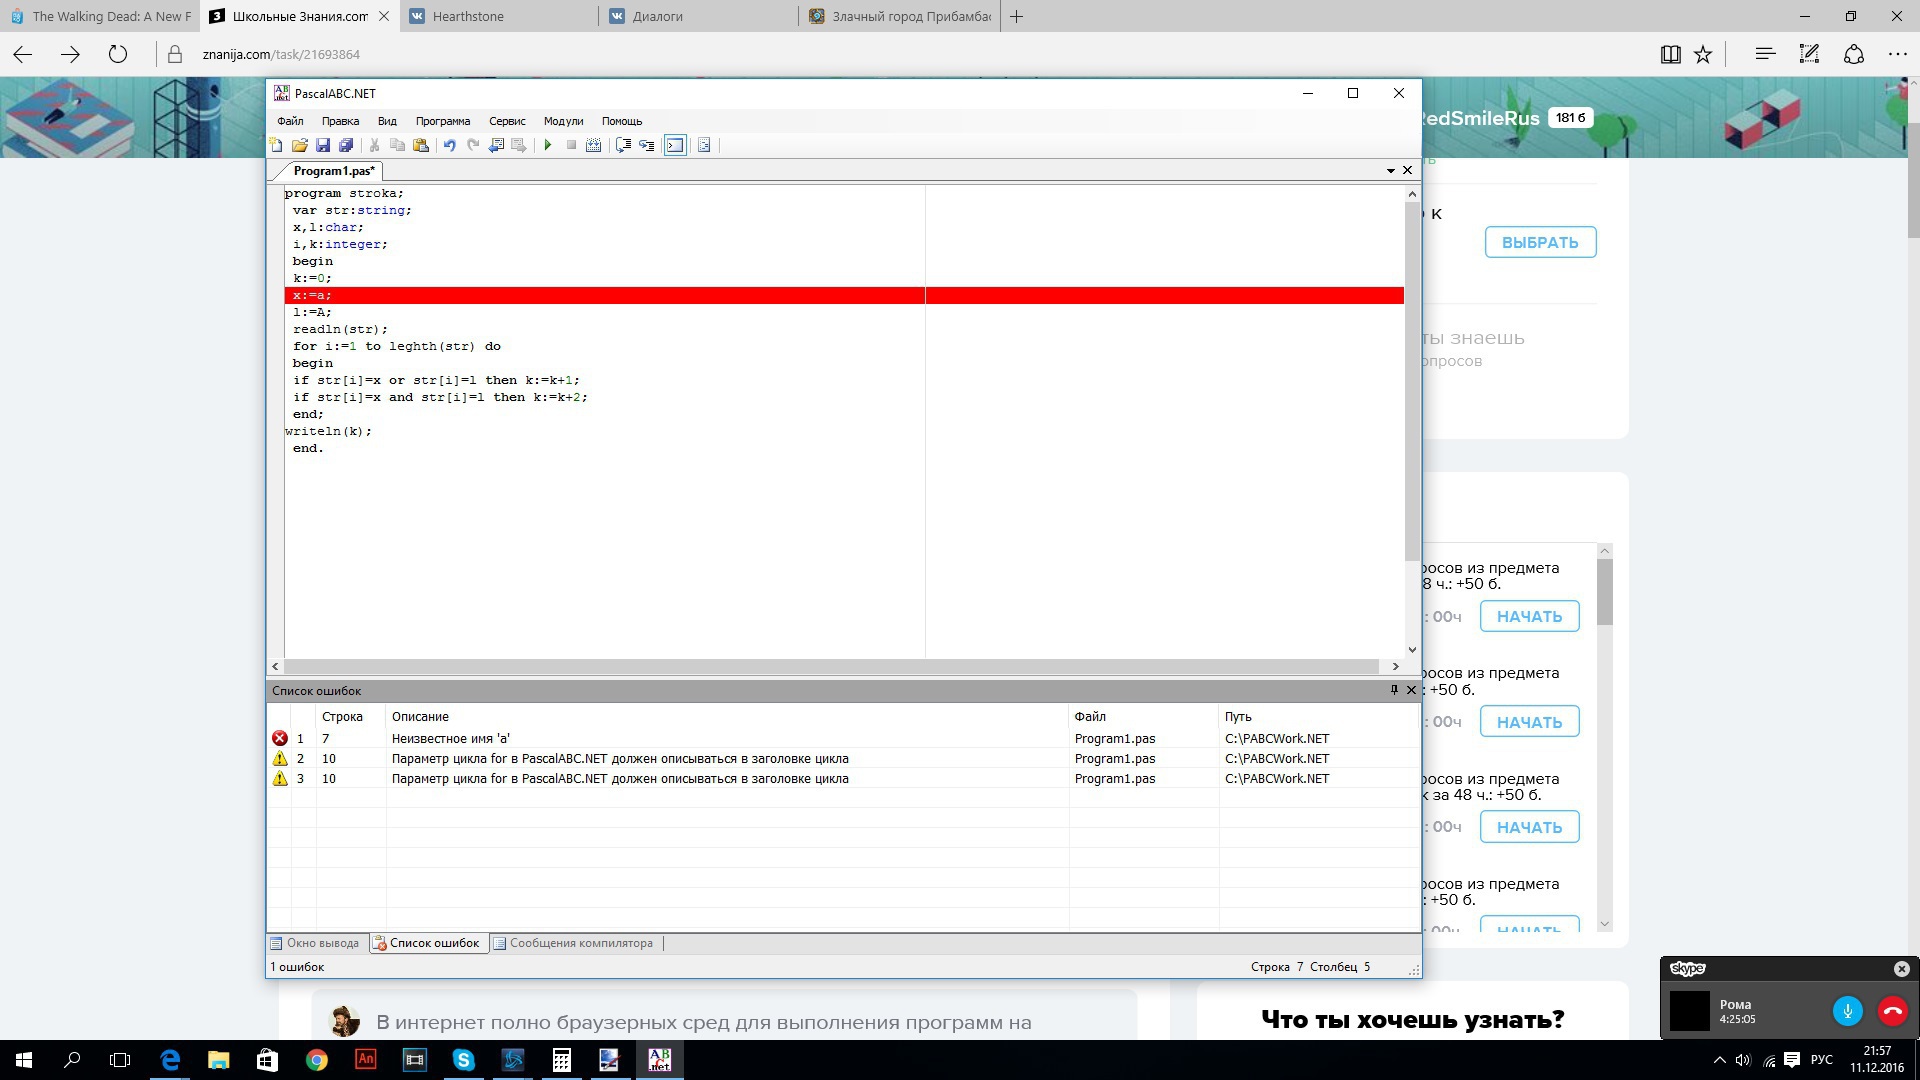Switch to the Список ошибок tab
The width and height of the screenshot is (1920, 1080).
coord(427,943)
